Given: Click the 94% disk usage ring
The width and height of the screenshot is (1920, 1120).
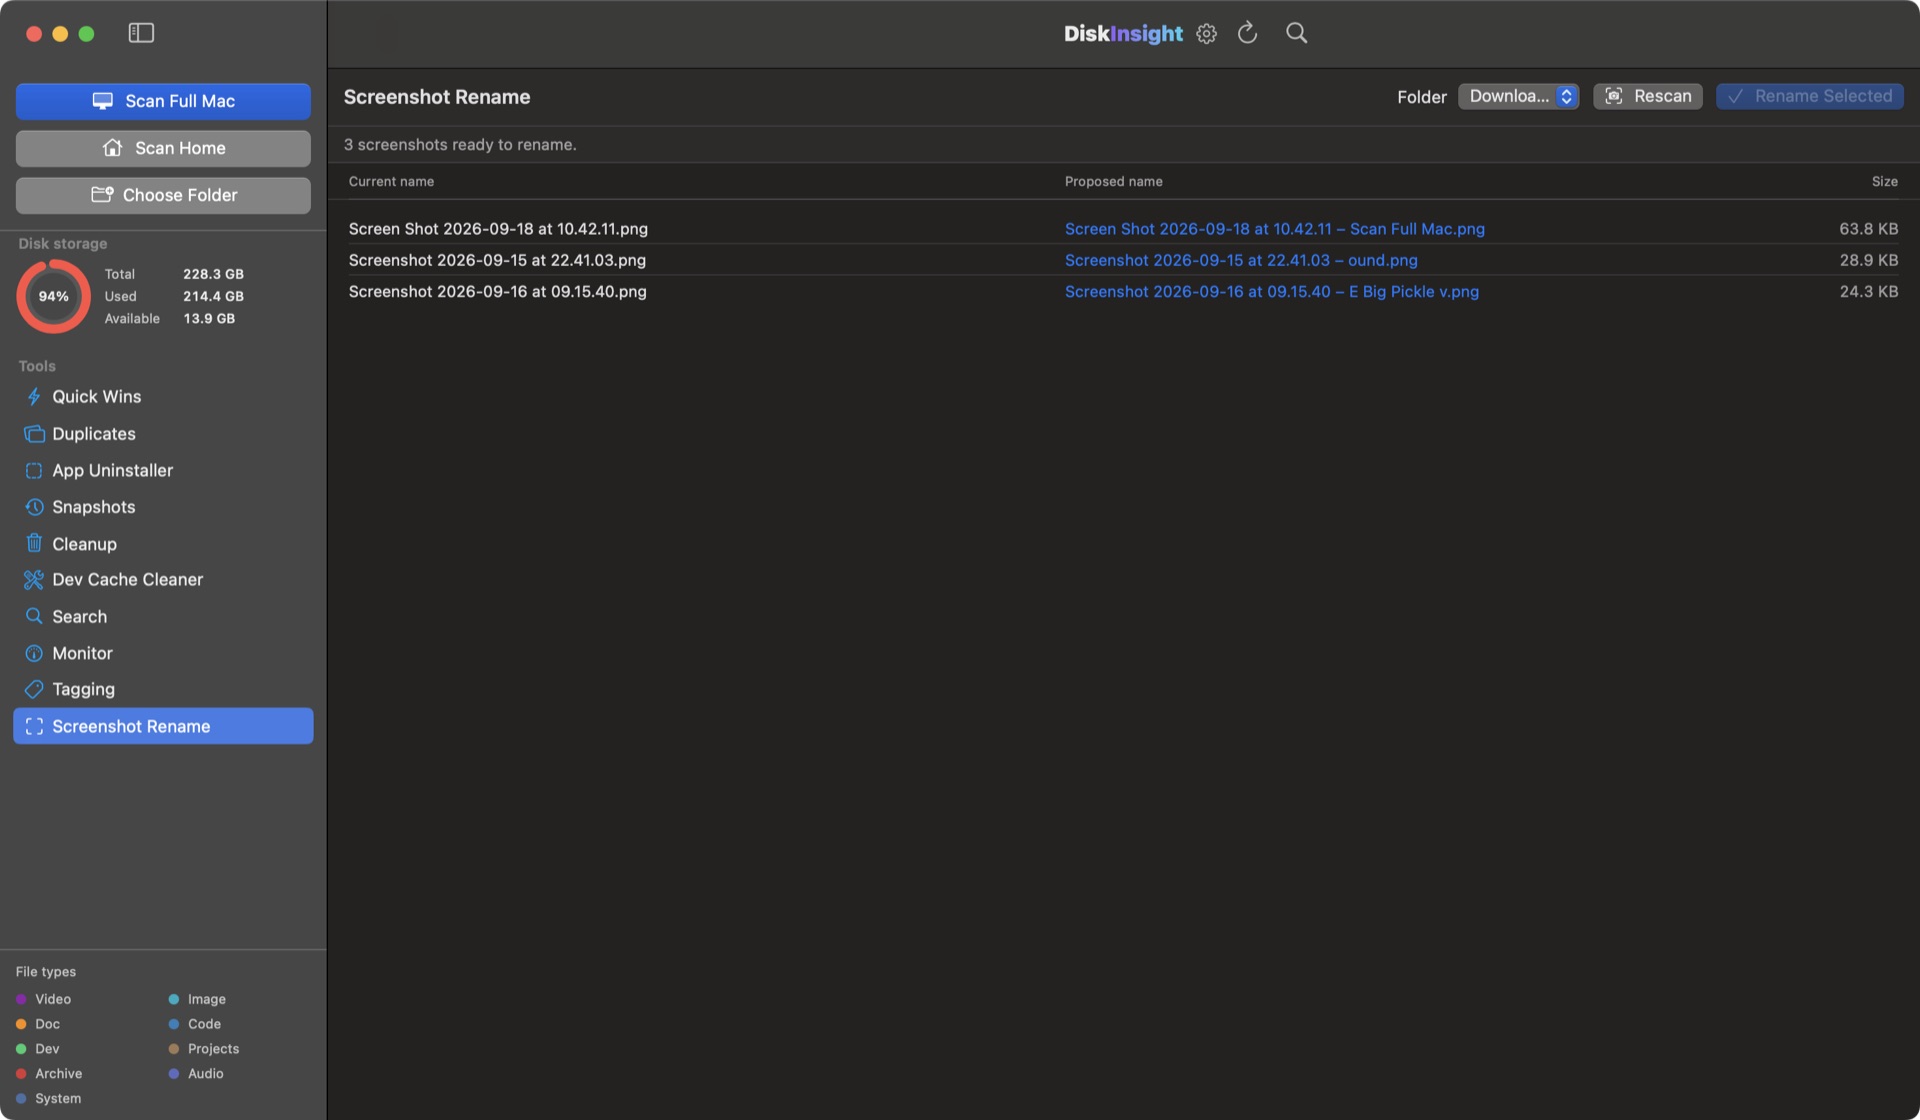Looking at the screenshot, I should [53, 296].
